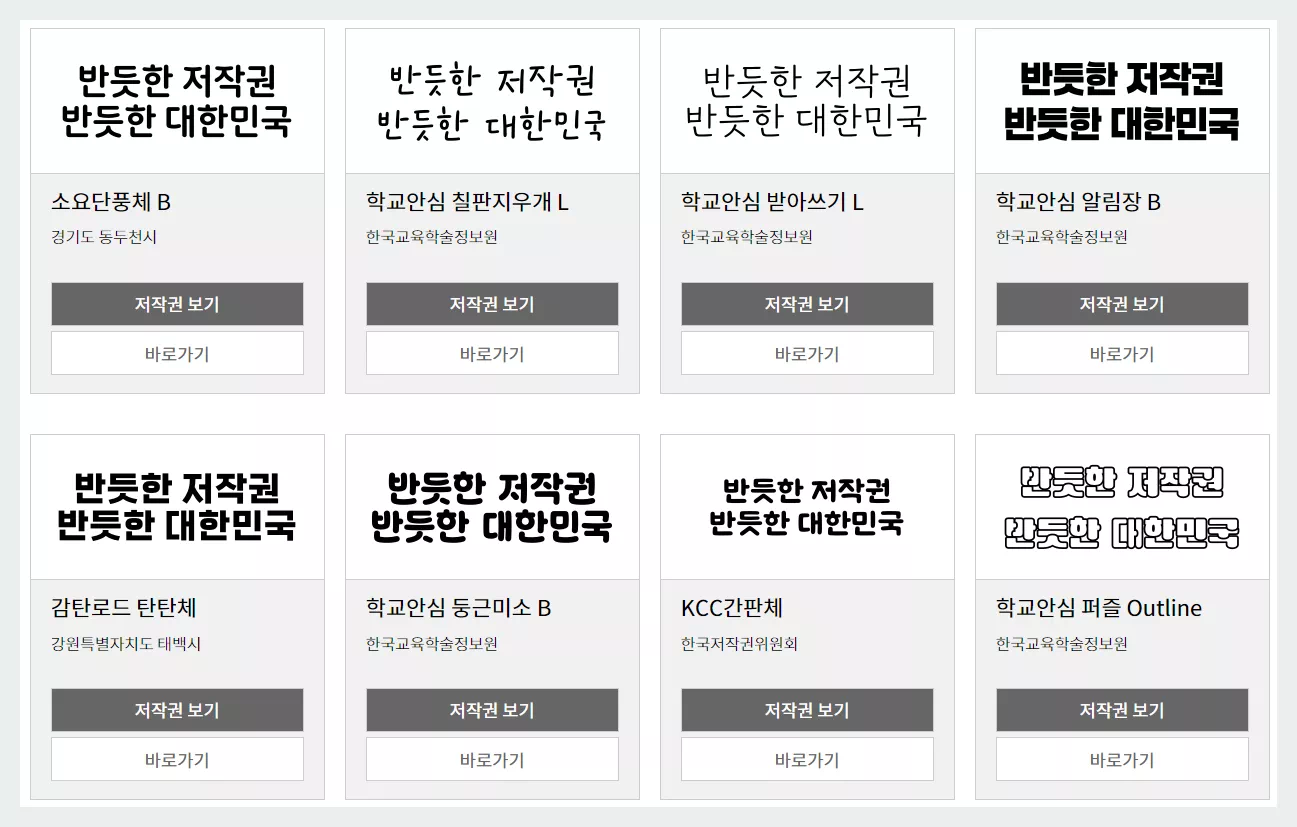
Task: Open the 학교안심 칠판지우개 L preview thumbnail
Action: point(492,100)
